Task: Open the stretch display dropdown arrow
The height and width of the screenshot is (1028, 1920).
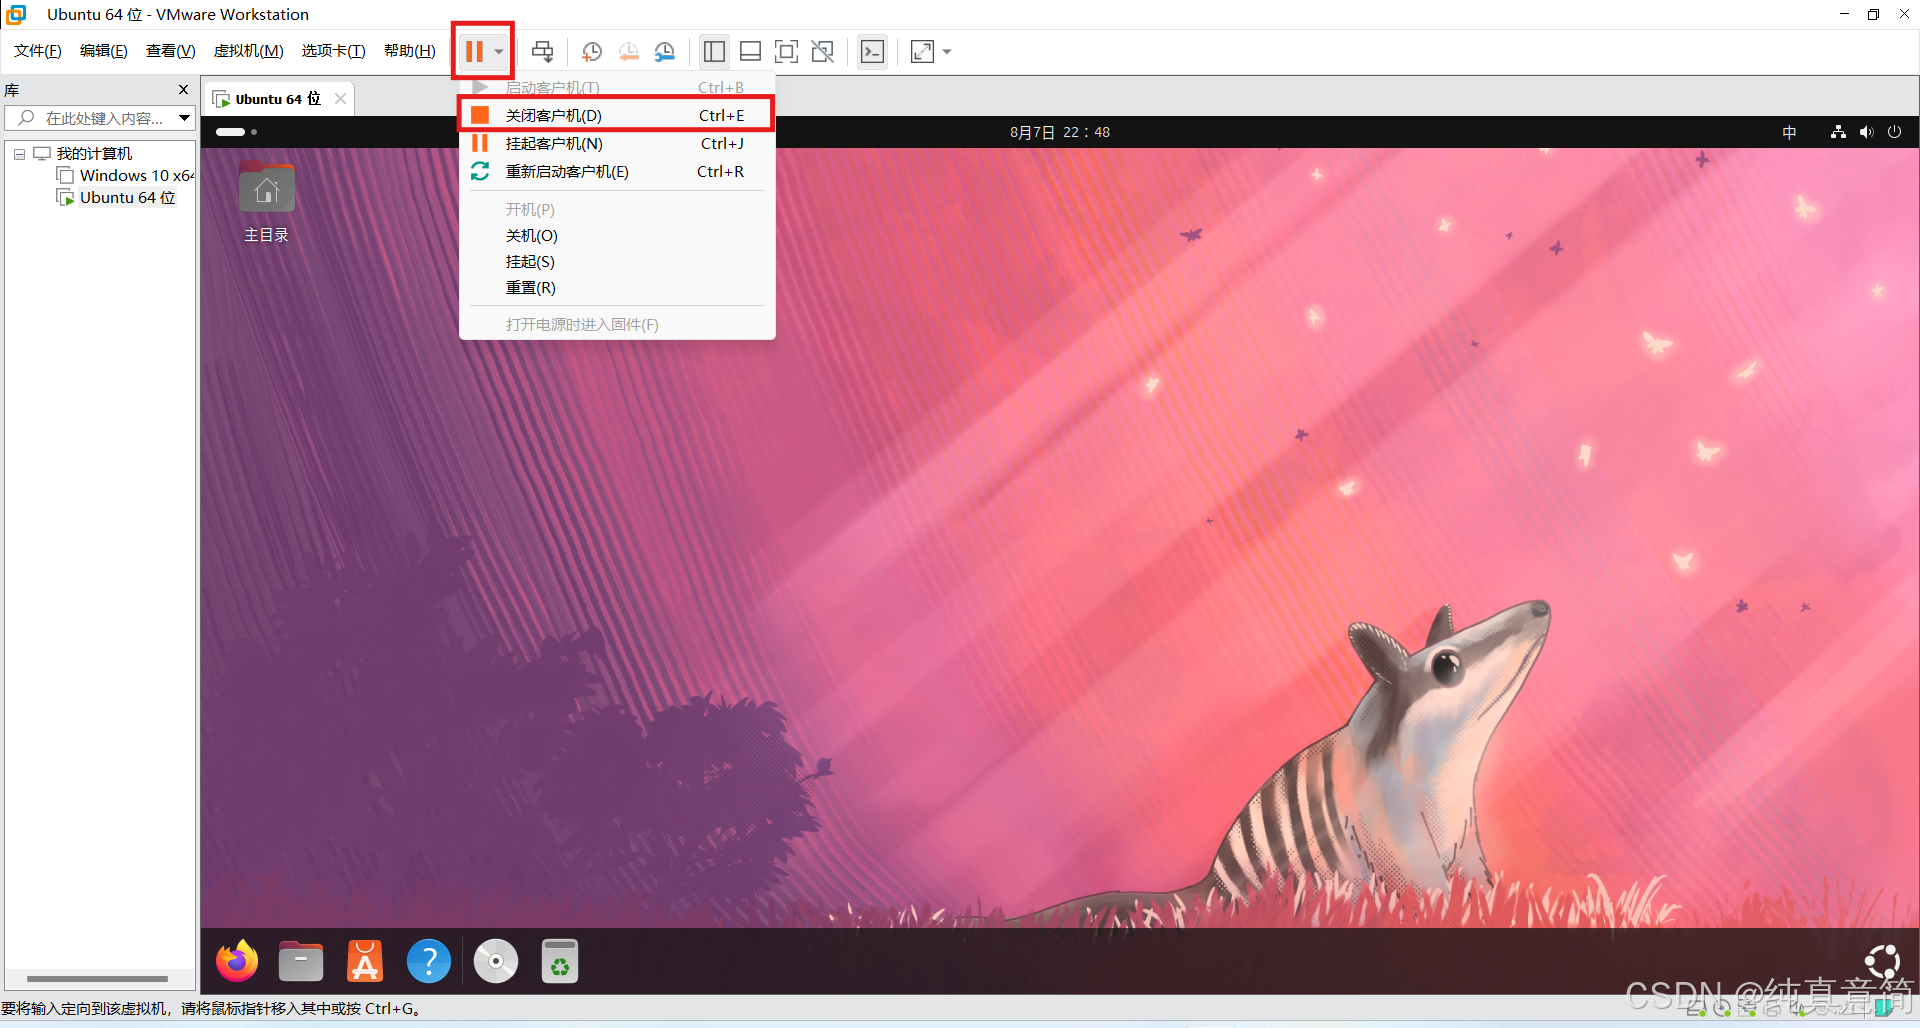Action: (x=947, y=52)
